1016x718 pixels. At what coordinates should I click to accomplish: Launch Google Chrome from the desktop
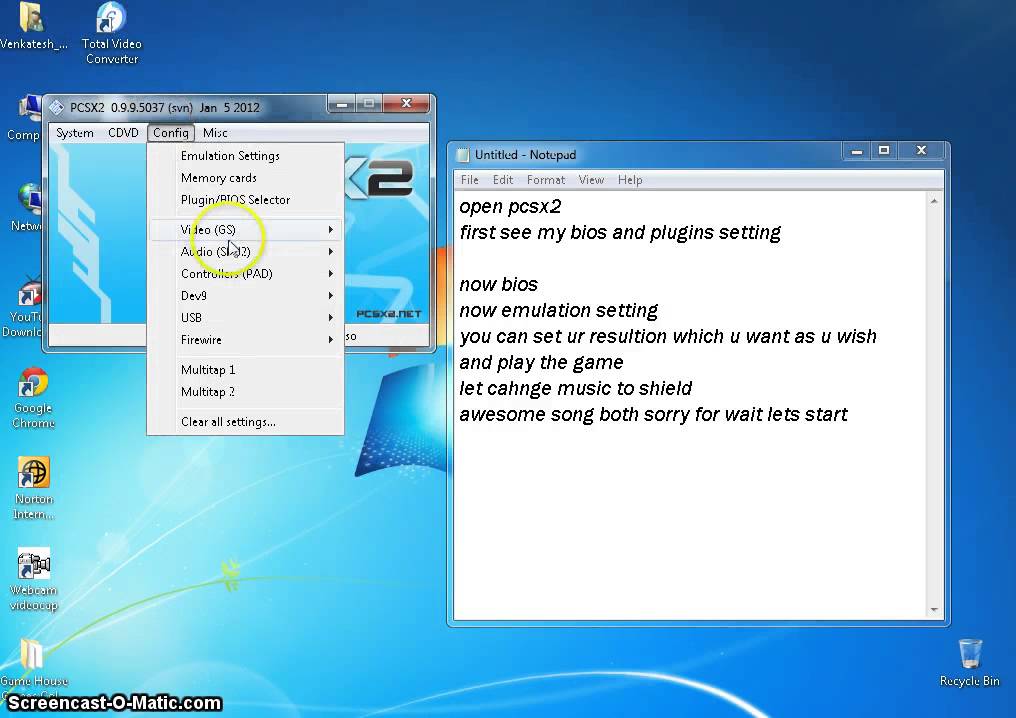[34, 397]
